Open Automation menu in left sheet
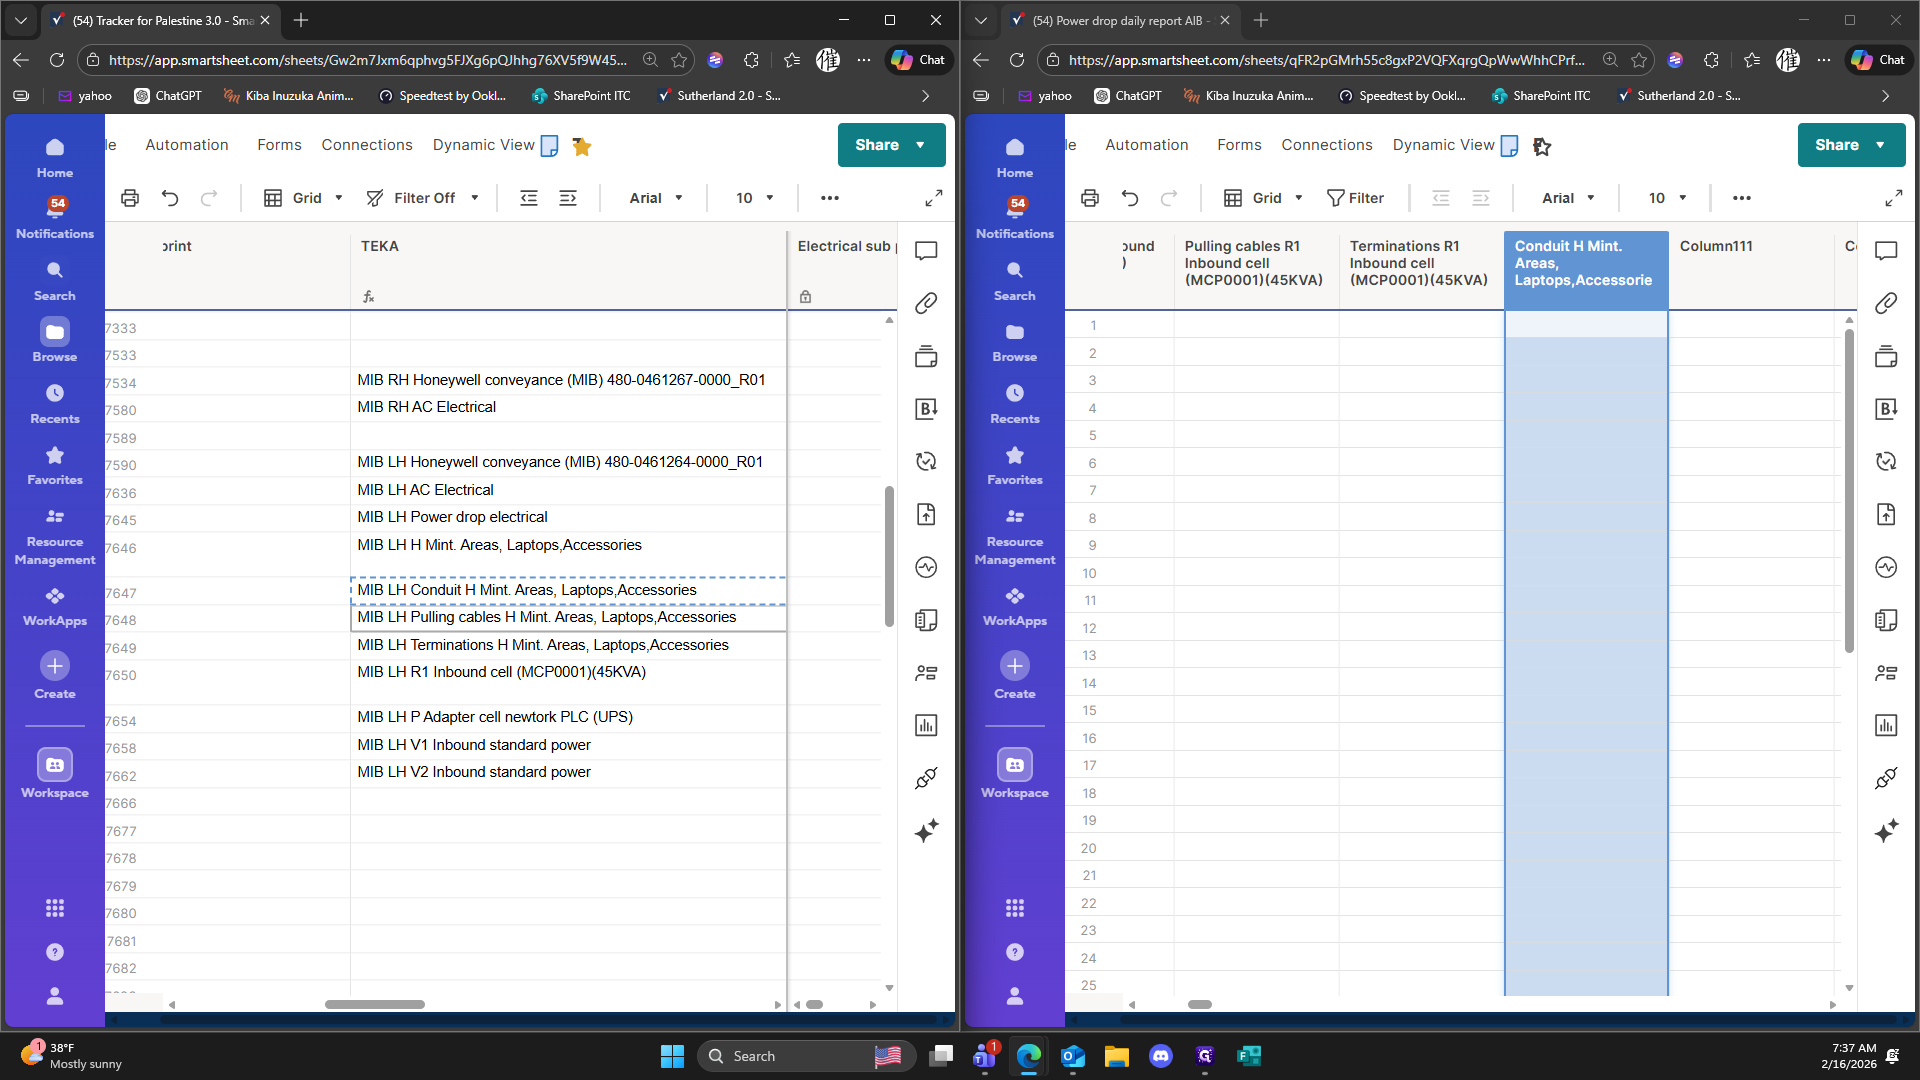This screenshot has height=1080, width=1920. [187, 145]
